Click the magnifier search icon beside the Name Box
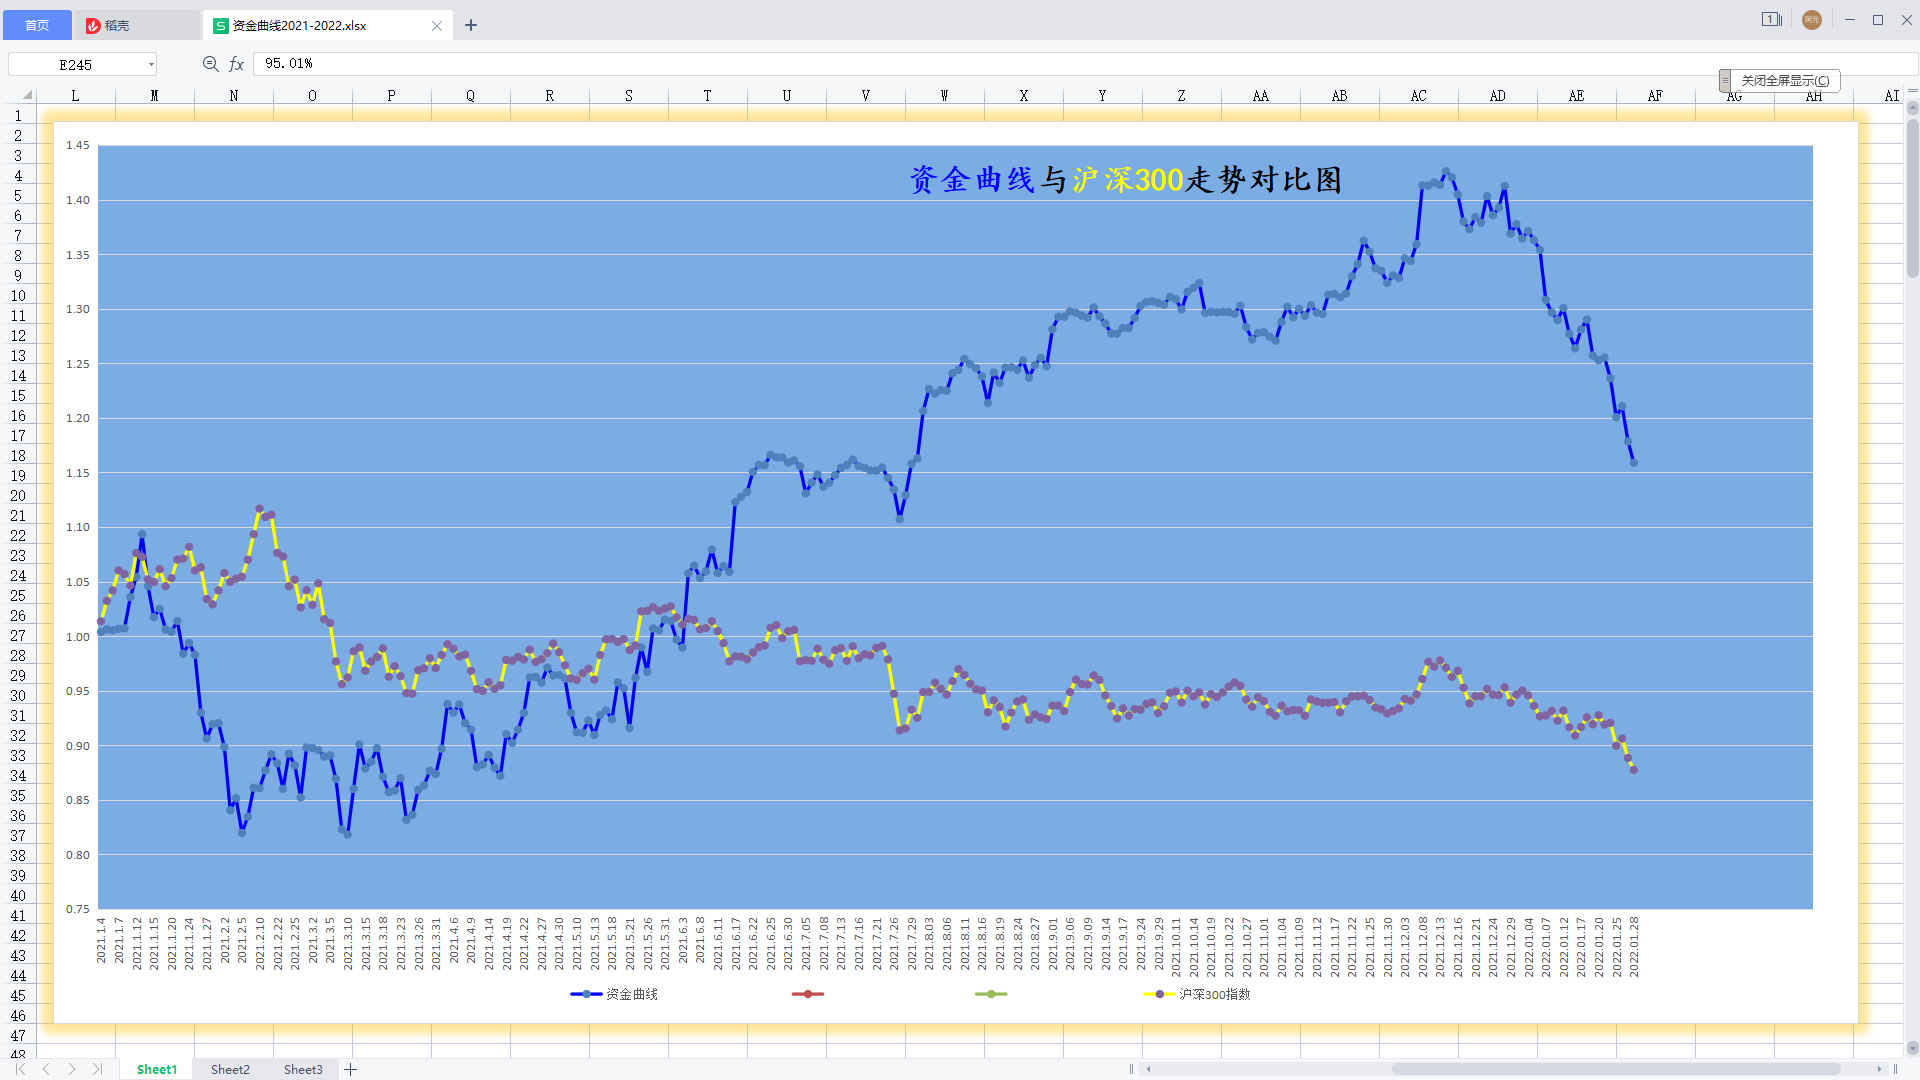The height and width of the screenshot is (1080, 1920). [210, 63]
